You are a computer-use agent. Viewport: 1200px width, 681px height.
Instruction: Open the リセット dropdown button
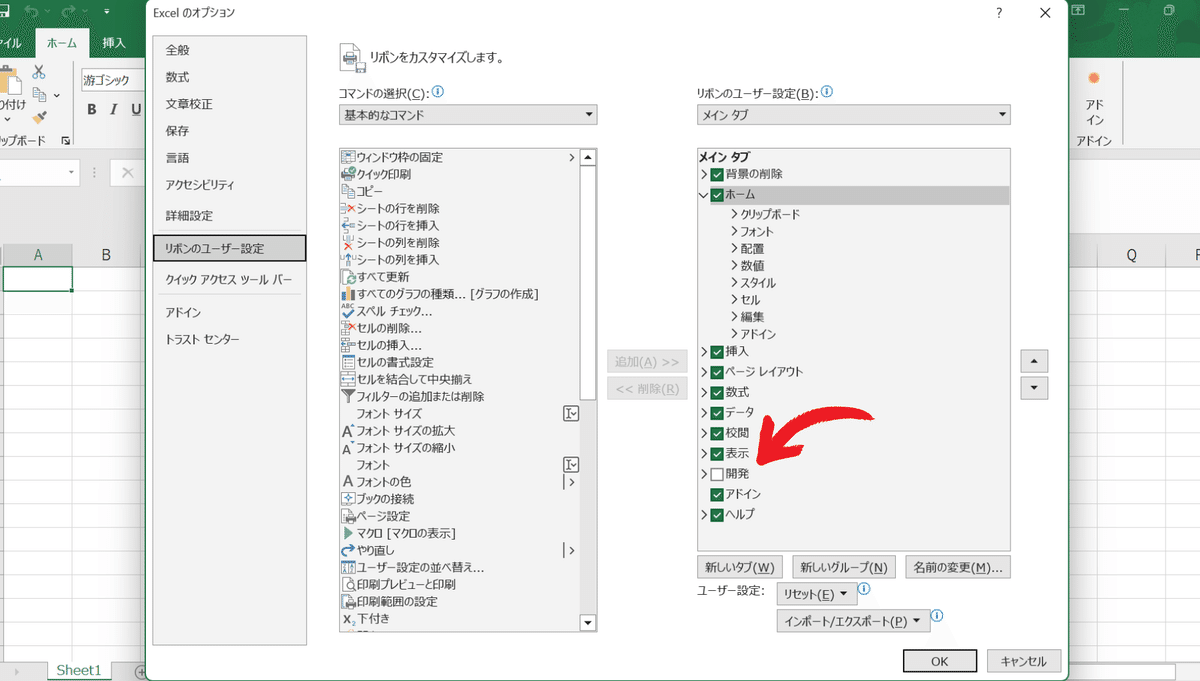[x=817, y=594]
